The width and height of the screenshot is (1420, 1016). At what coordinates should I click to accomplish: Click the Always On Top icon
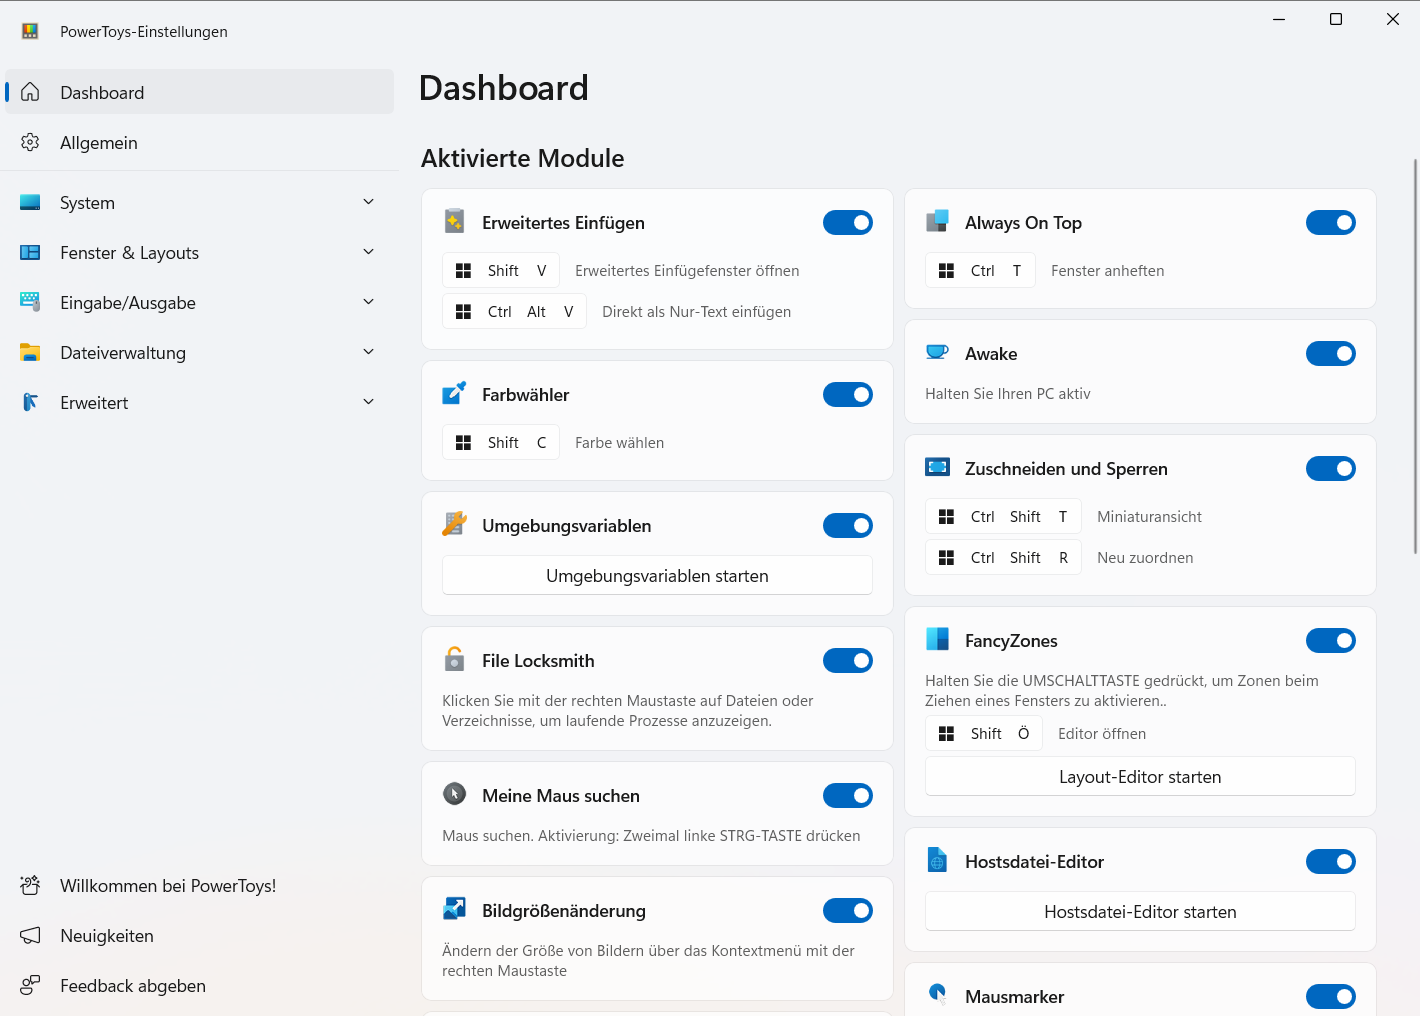point(937,222)
